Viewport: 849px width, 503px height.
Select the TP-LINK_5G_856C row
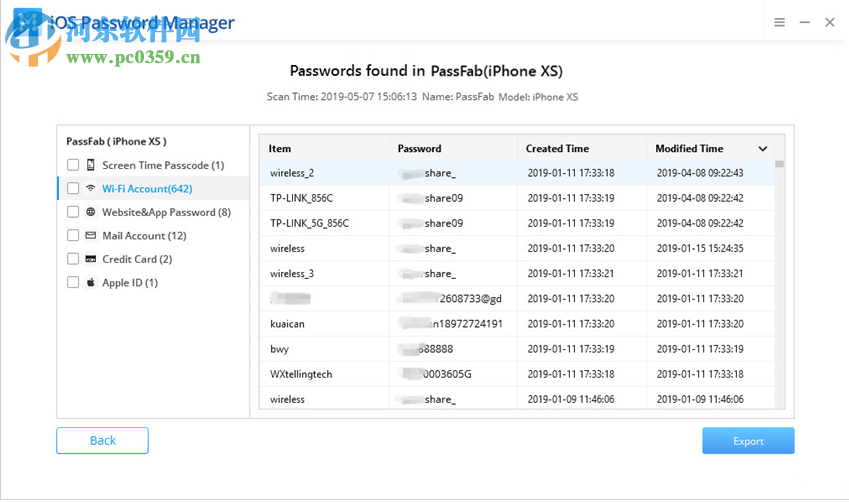[517, 223]
